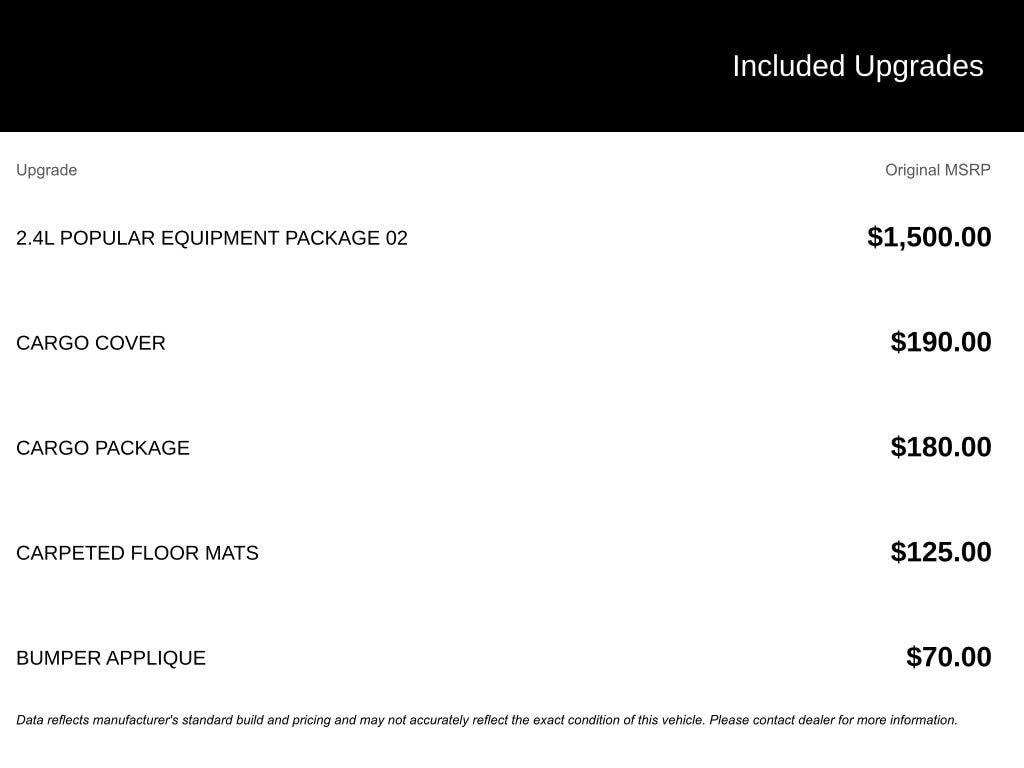Click the $70.00 price
Viewport: 1024px width, 768px height.
(949, 657)
